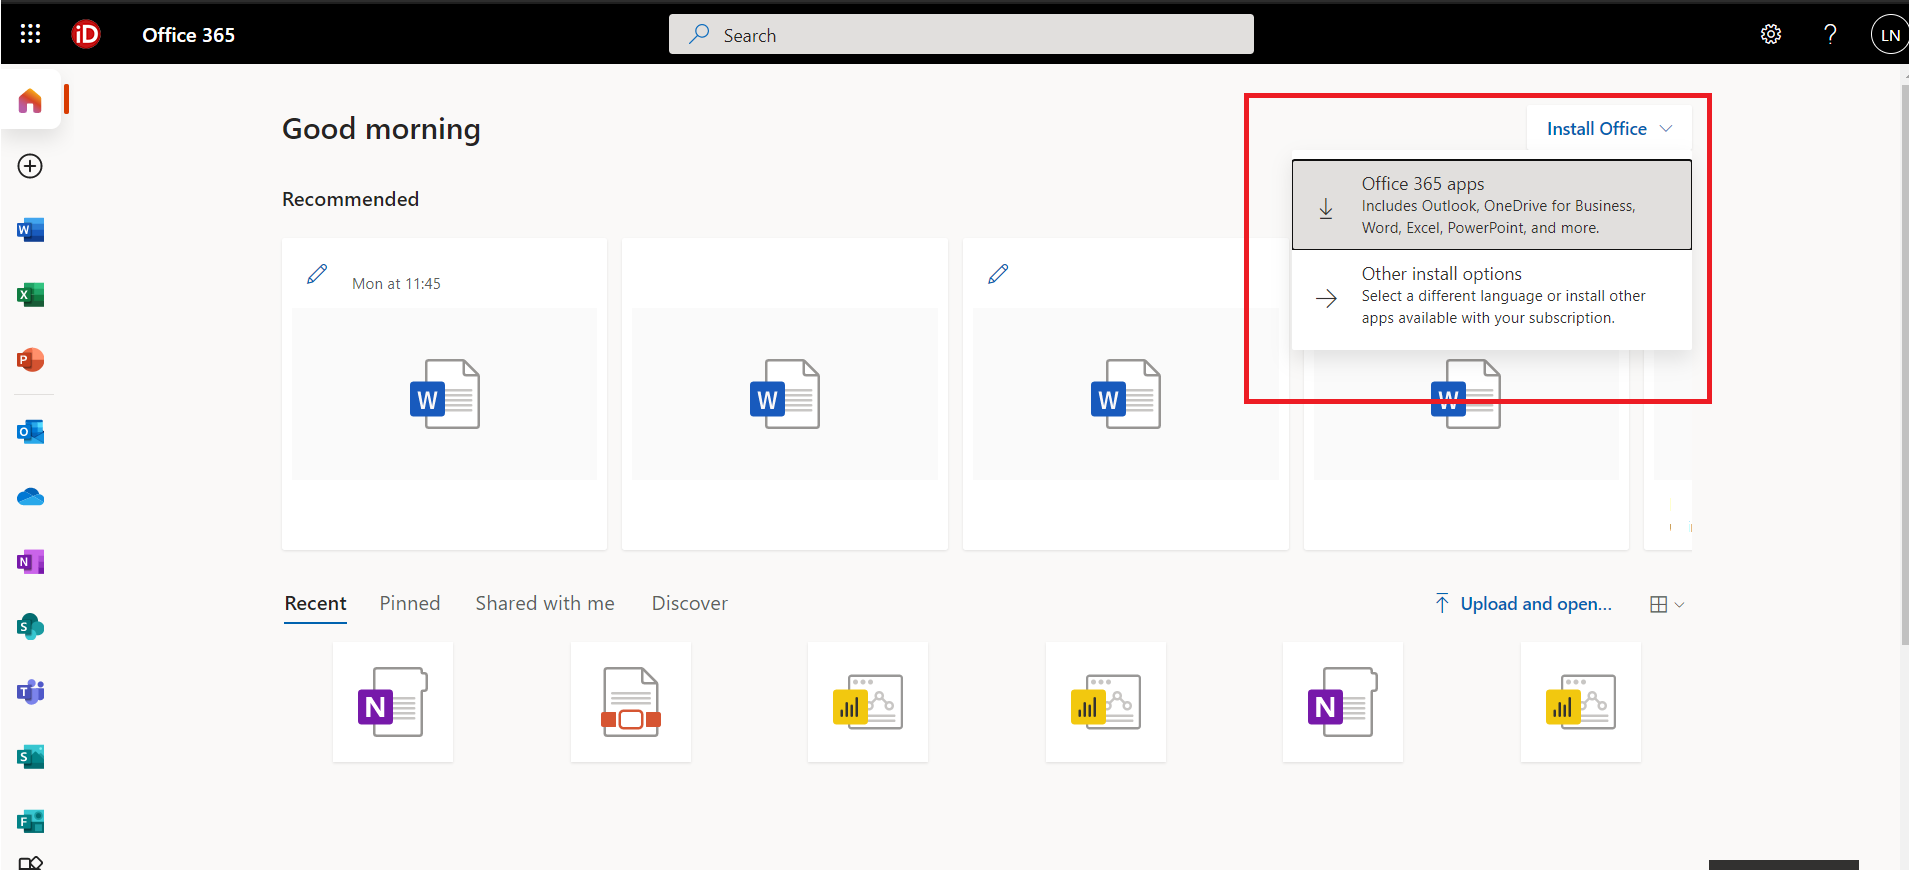The image size is (1909, 870).
Task: Open OneDrive from the sidebar
Action: click(x=30, y=497)
